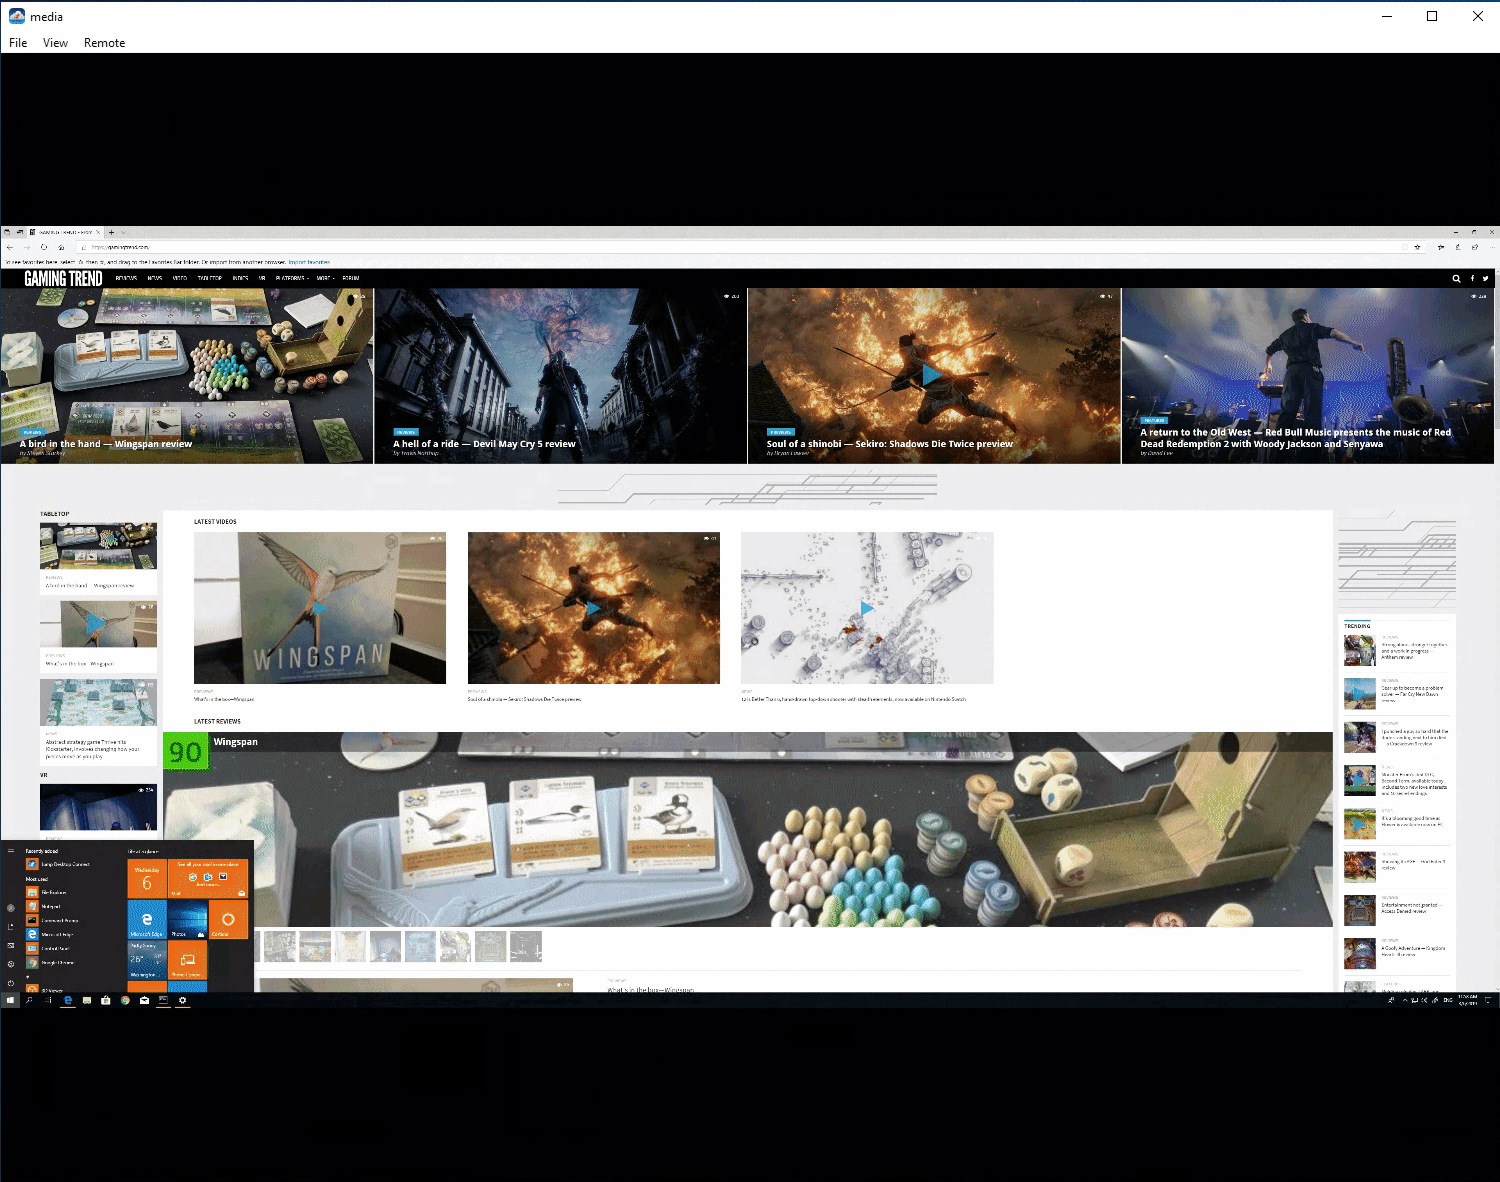Expand the Start menu hamburger button
This screenshot has height=1182, width=1500.
click(x=11, y=851)
